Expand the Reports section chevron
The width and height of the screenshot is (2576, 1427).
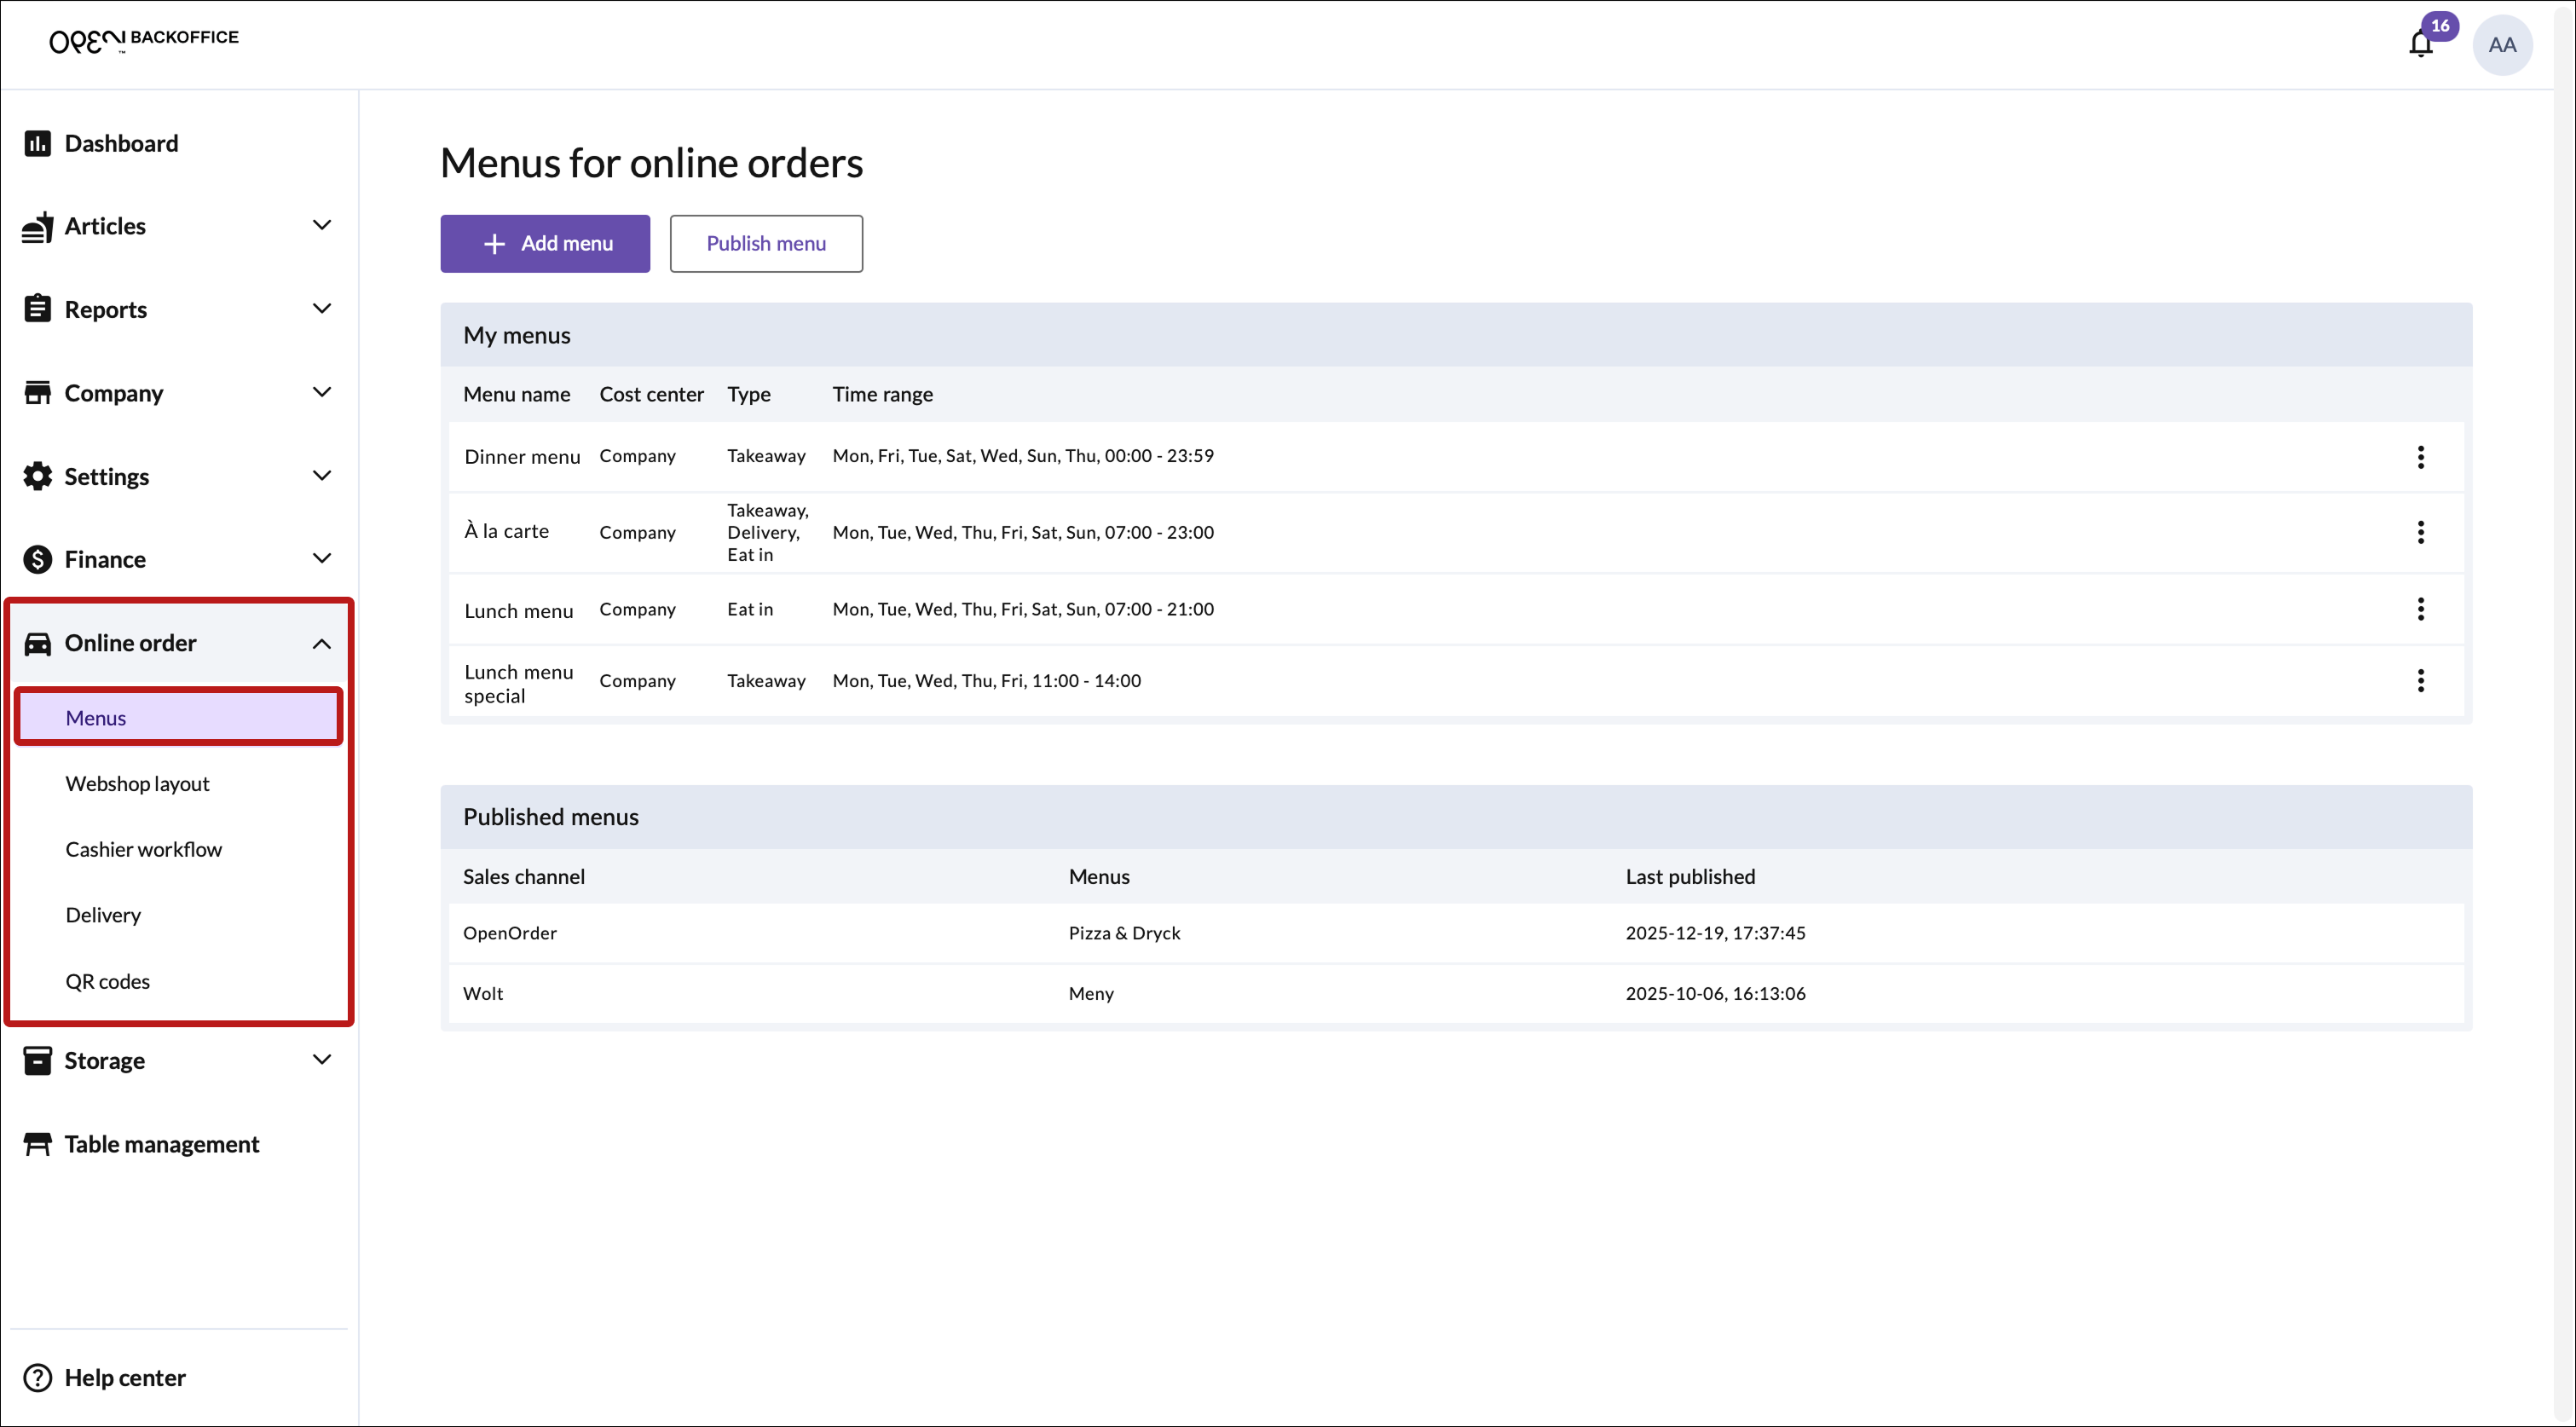[321, 309]
